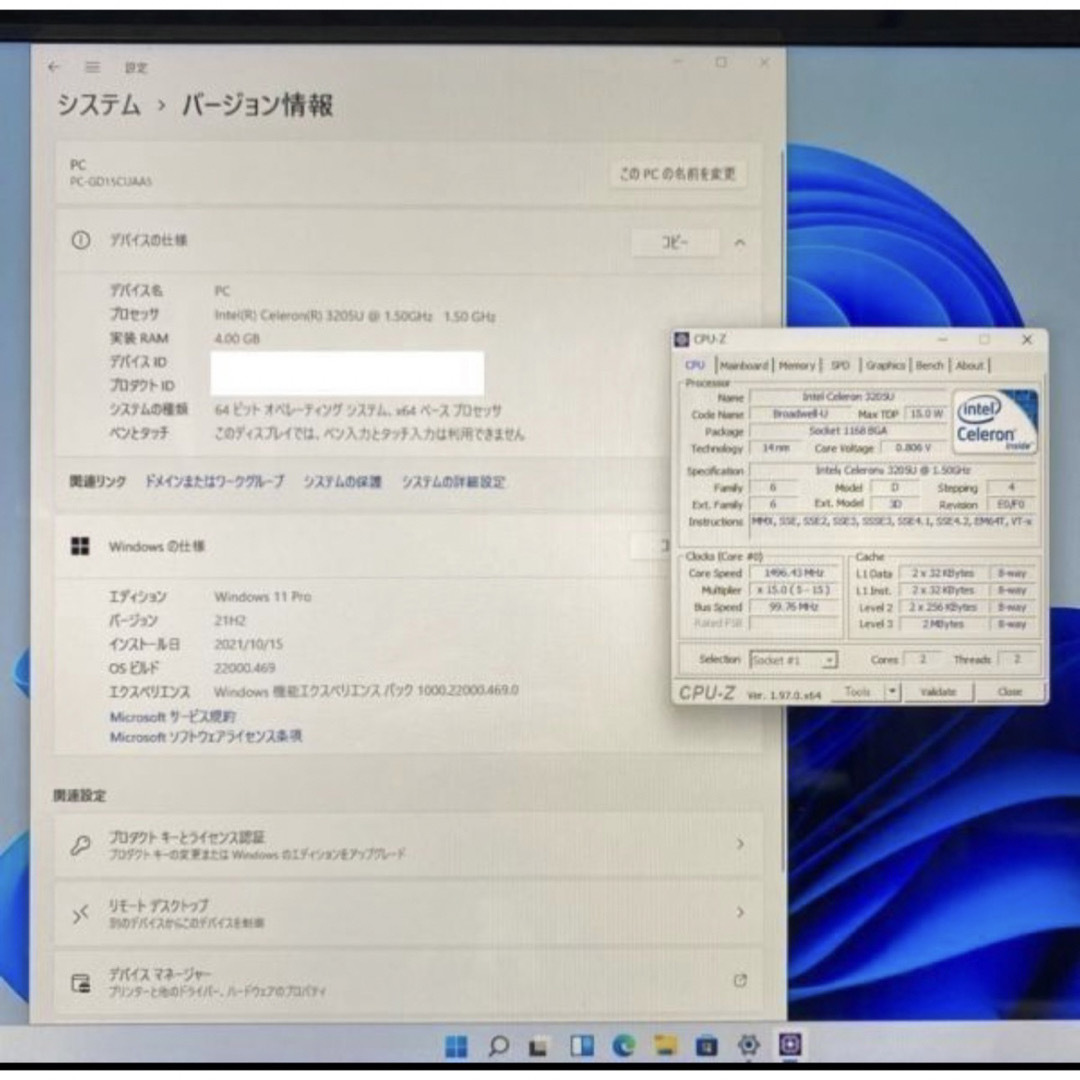Image resolution: width=1080 pixels, height=1080 pixels.
Task: Click the Windows logo icon beside Windows の仕様
Action: pos(80,546)
